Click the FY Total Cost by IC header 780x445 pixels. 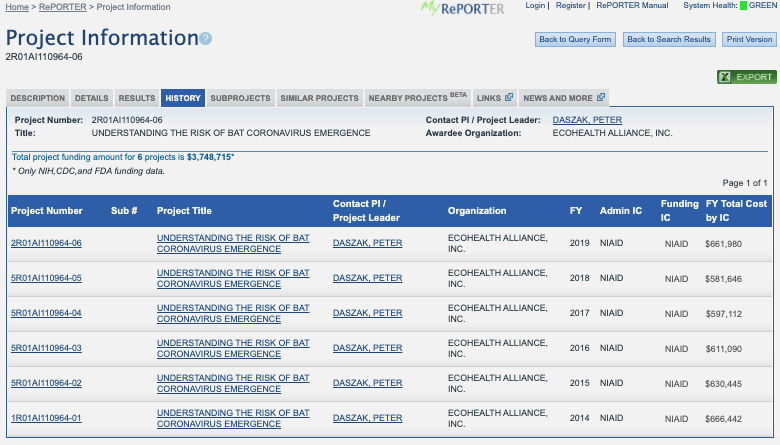click(736, 211)
